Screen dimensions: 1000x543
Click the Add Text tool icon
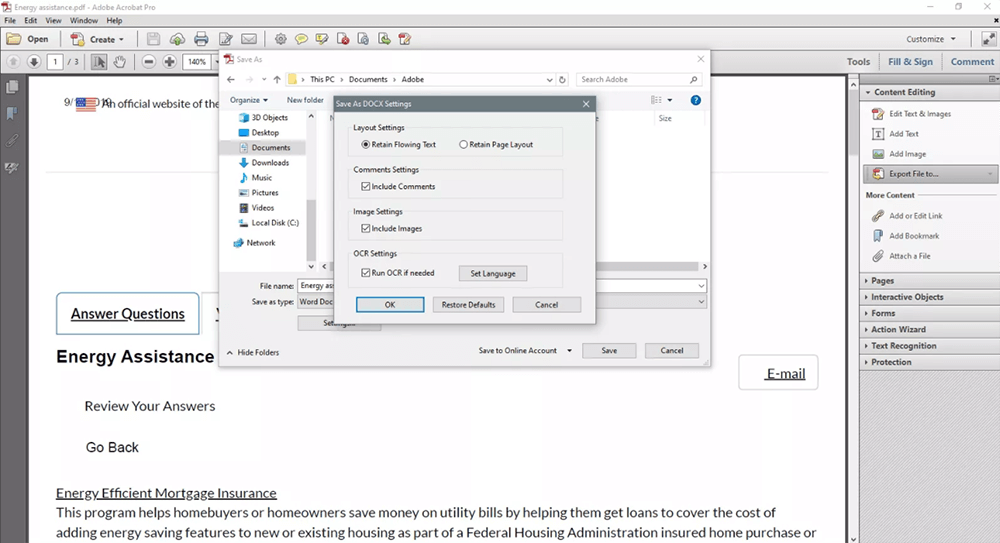click(877, 134)
